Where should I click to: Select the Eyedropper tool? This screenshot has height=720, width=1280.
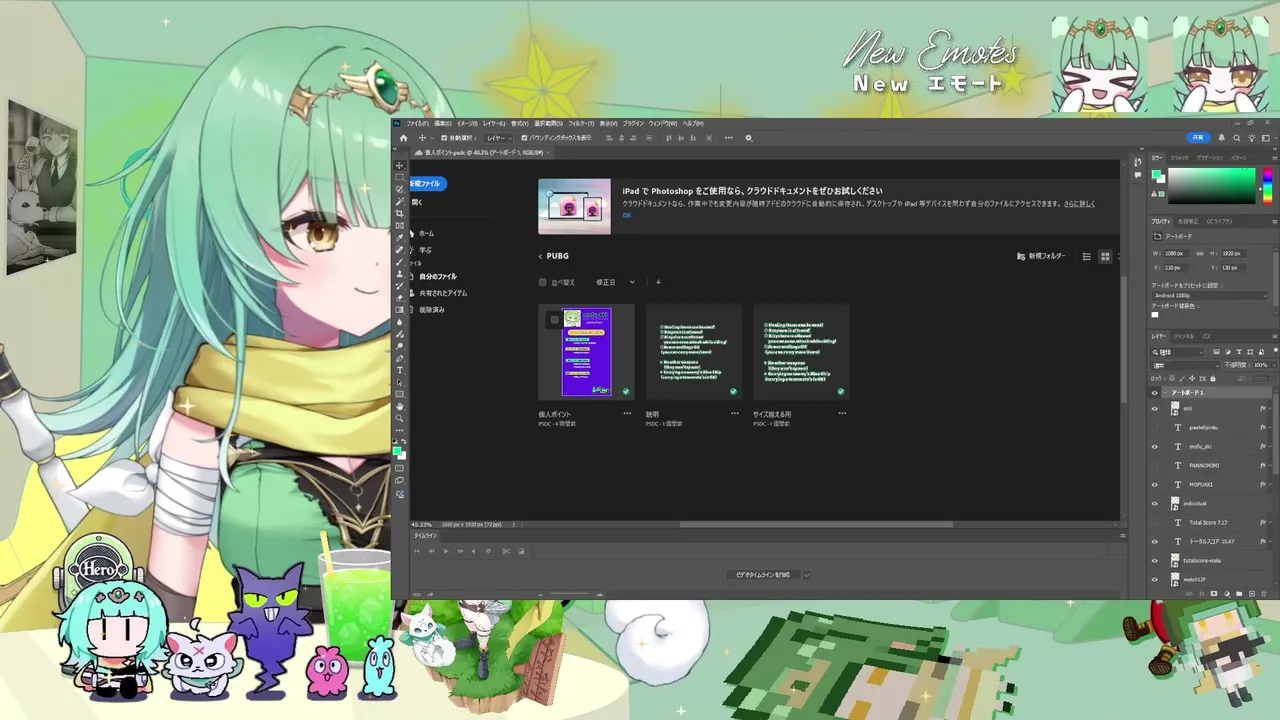(399, 238)
